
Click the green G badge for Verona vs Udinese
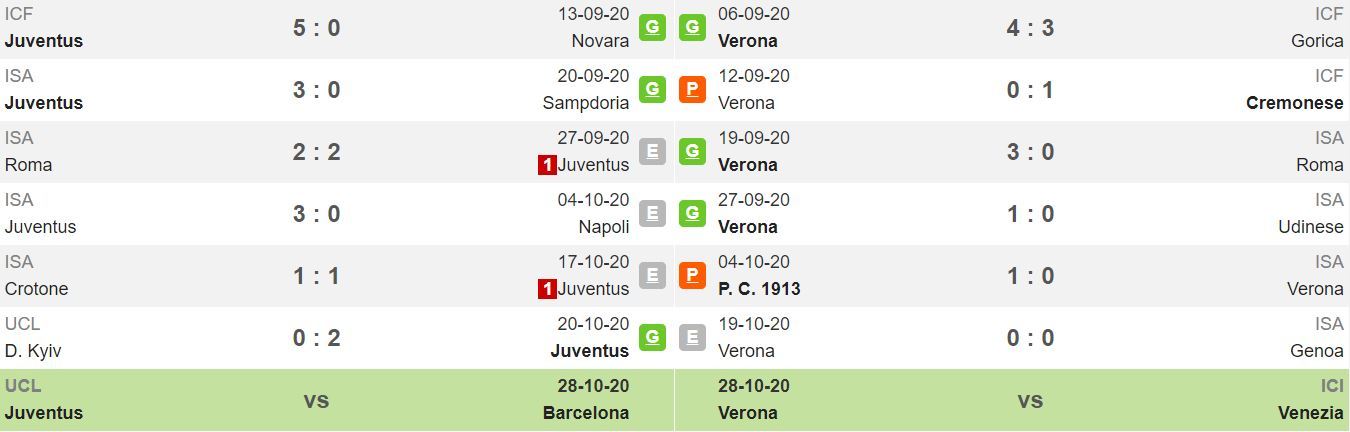pyautogui.click(x=692, y=213)
